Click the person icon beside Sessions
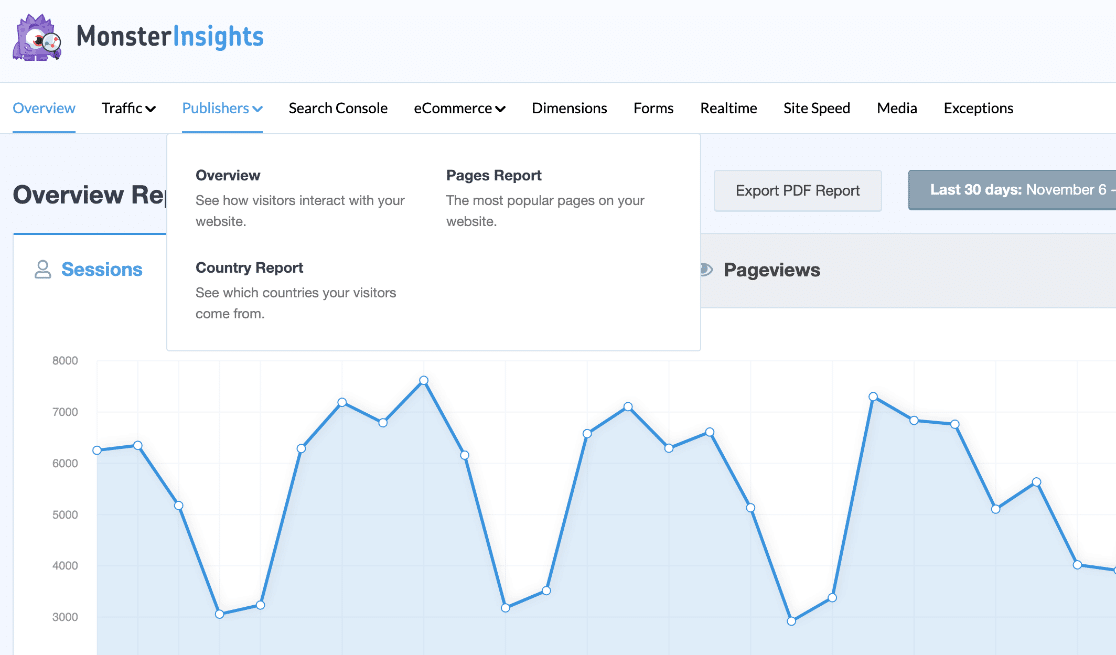This screenshot has width=1116, height=655. 41,268
